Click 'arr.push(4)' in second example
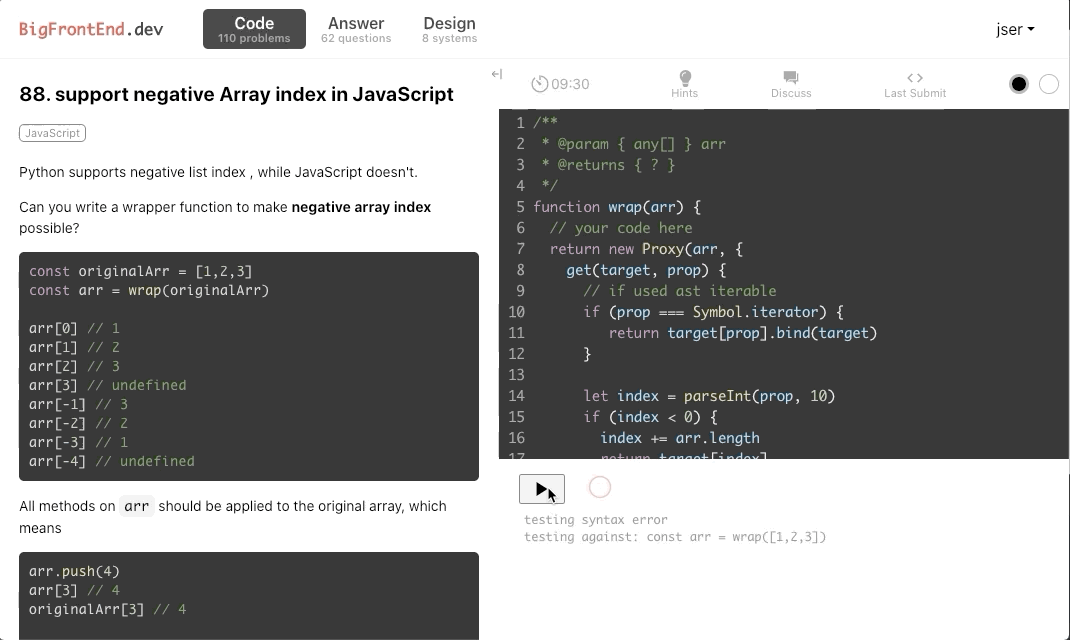This screenshot has width=1070, height=640. 74,571
